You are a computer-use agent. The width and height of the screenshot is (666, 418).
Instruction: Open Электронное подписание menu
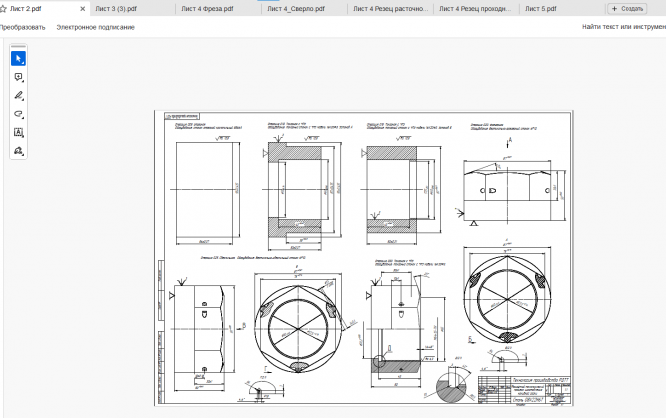96,27
